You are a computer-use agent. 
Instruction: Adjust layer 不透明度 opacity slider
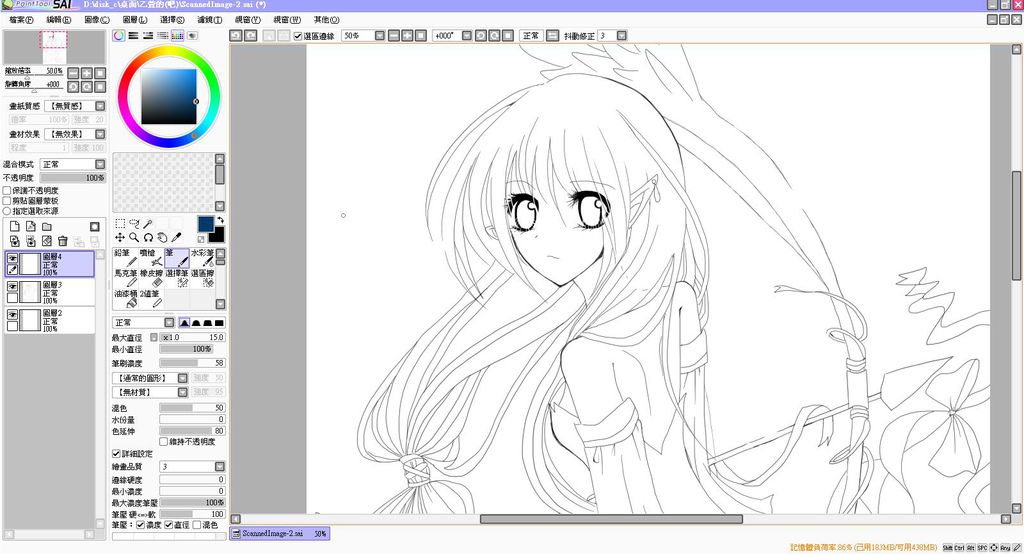pos(72,178)
